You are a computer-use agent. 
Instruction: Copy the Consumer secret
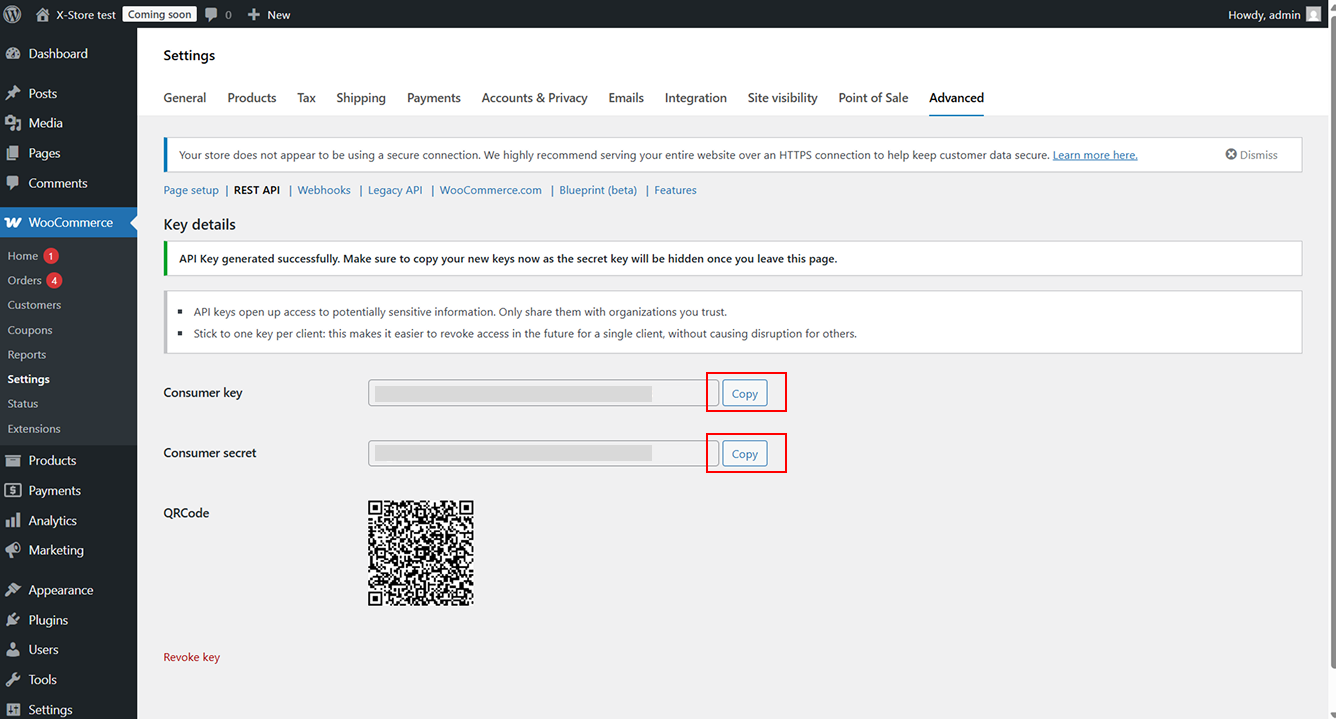pyautogui.click(x=744, y=454)
